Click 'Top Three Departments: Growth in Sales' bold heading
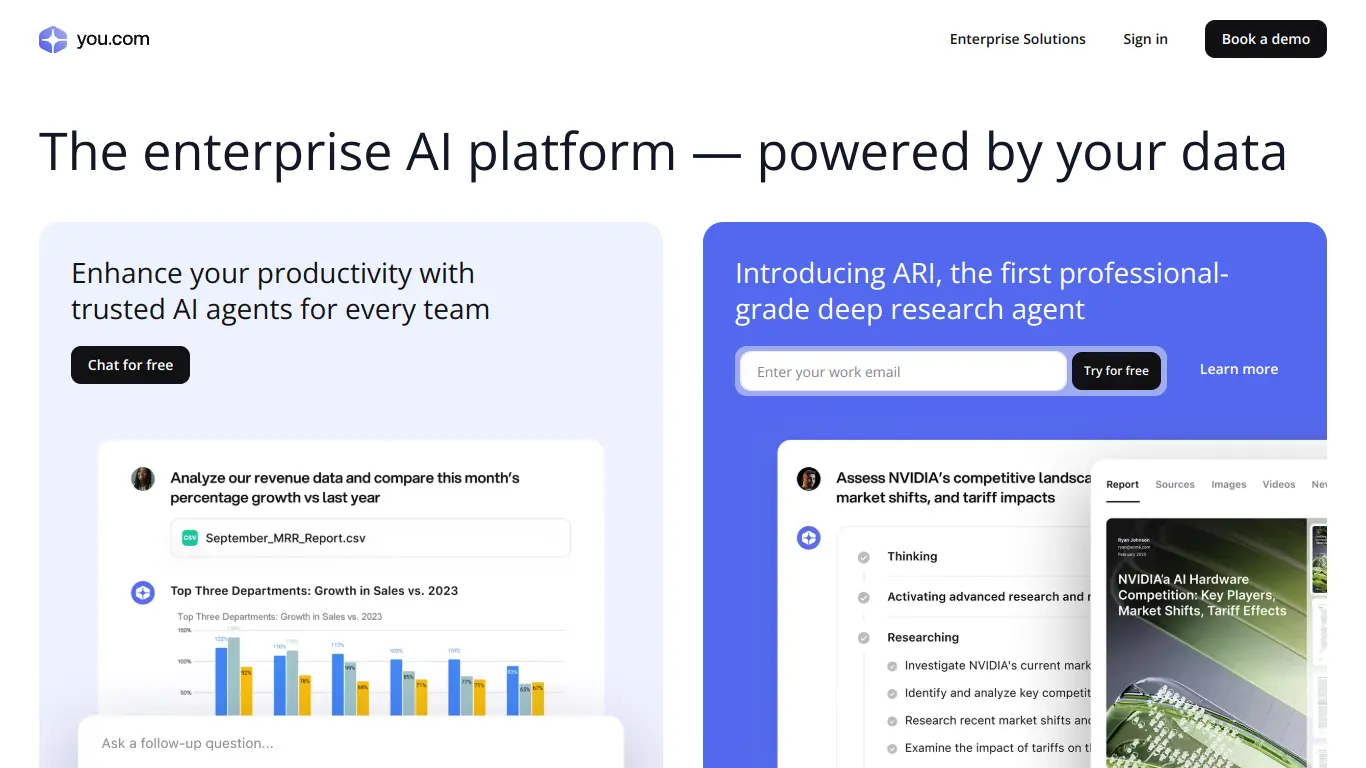 pyautogui.click(x=314, y=591)
